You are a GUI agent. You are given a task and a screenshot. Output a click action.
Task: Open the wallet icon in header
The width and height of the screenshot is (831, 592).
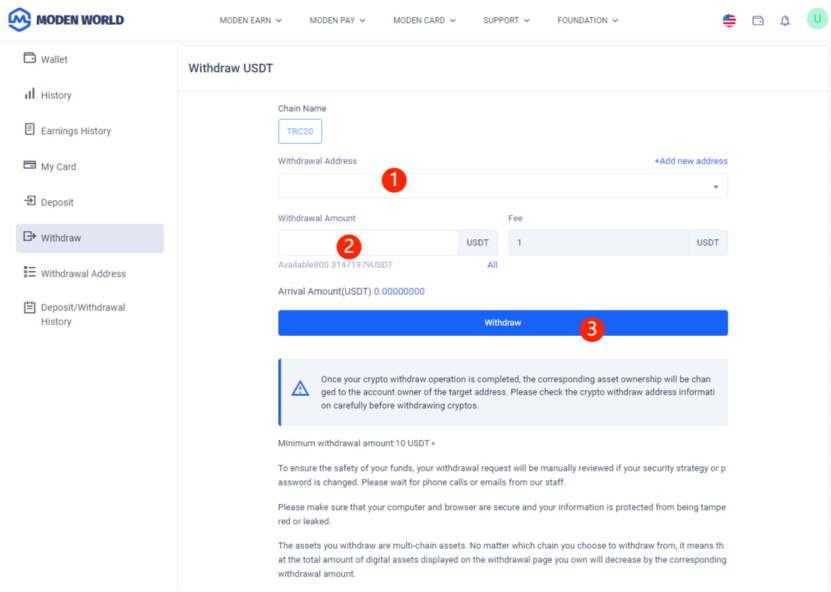(x=758, y=21)
